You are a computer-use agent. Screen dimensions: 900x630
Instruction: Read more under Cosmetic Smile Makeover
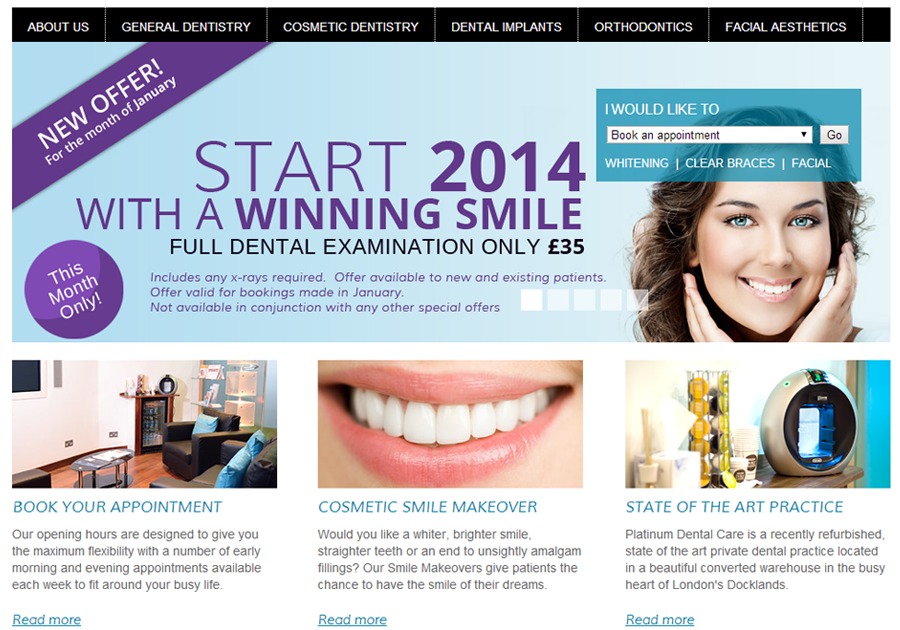click(352, 620)
